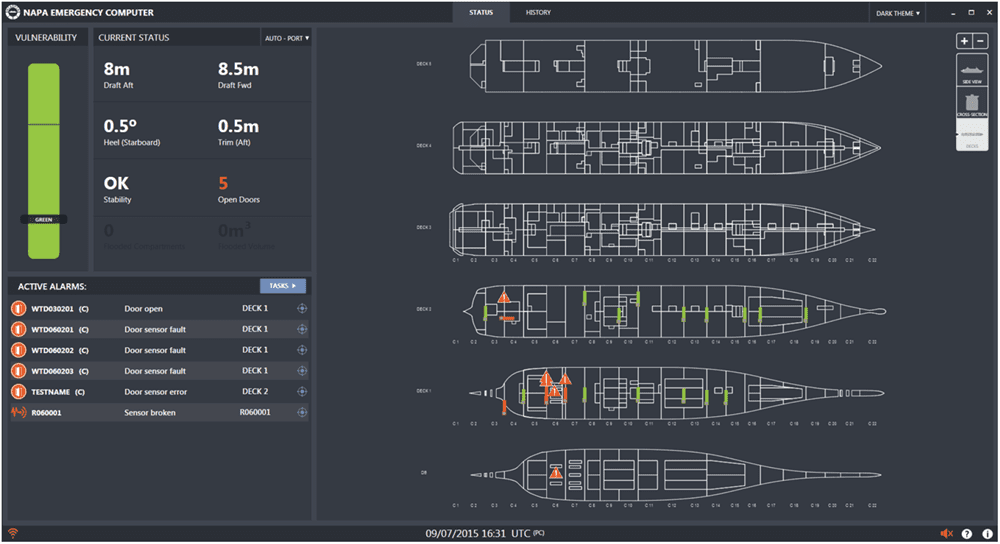Click orange door icon beside WTD030201
The image size is (1000, 544).
[x=18, y=309]
